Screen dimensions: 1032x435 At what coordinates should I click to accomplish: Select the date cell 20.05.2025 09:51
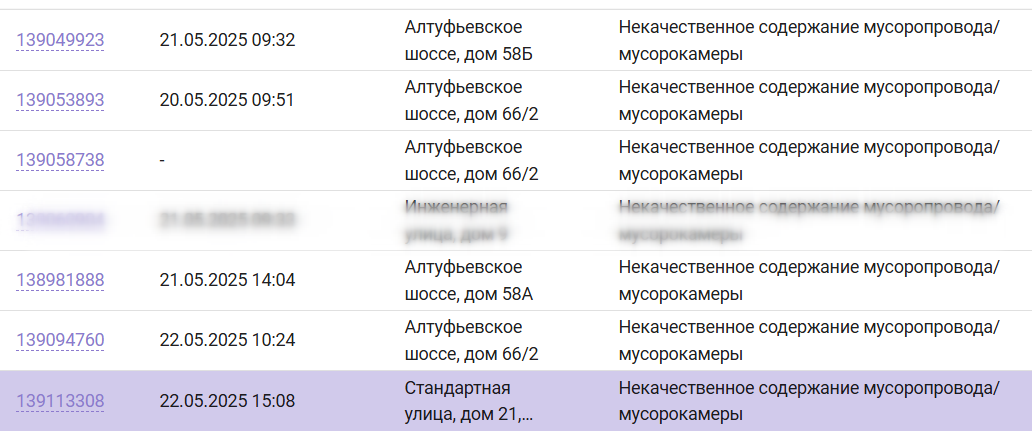[x=227, y=100]
